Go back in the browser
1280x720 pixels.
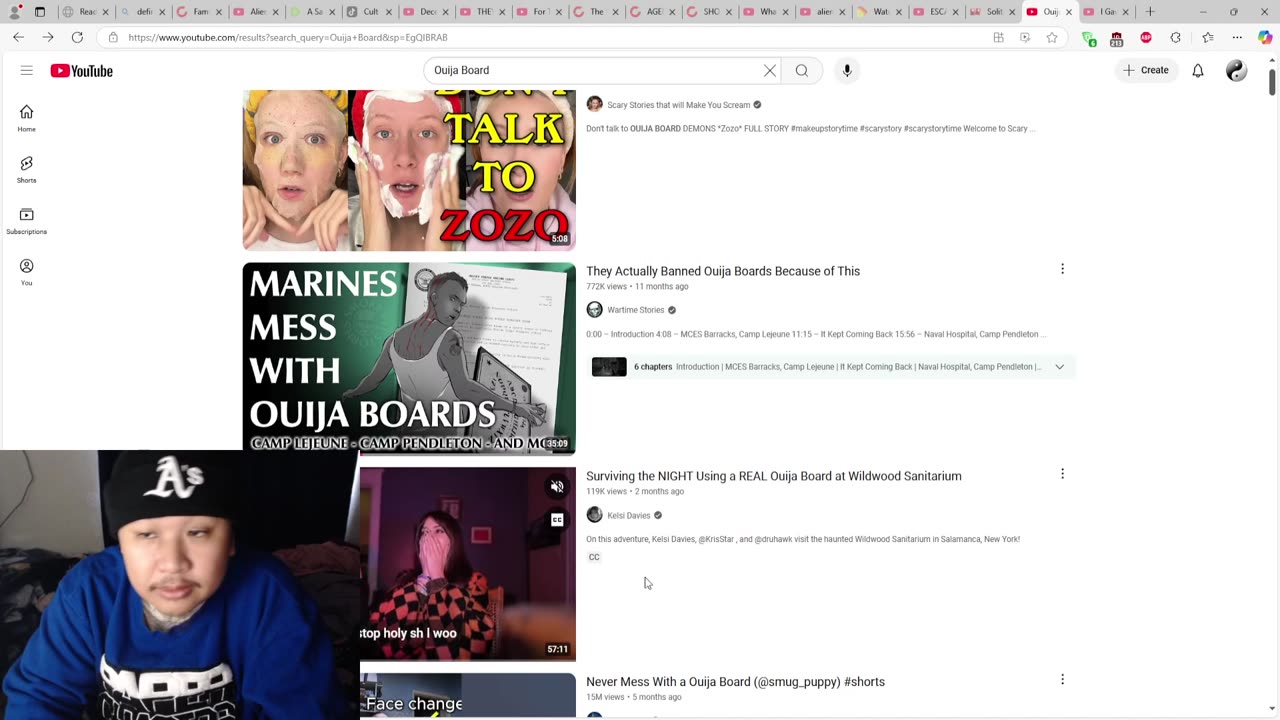point(18,37)
